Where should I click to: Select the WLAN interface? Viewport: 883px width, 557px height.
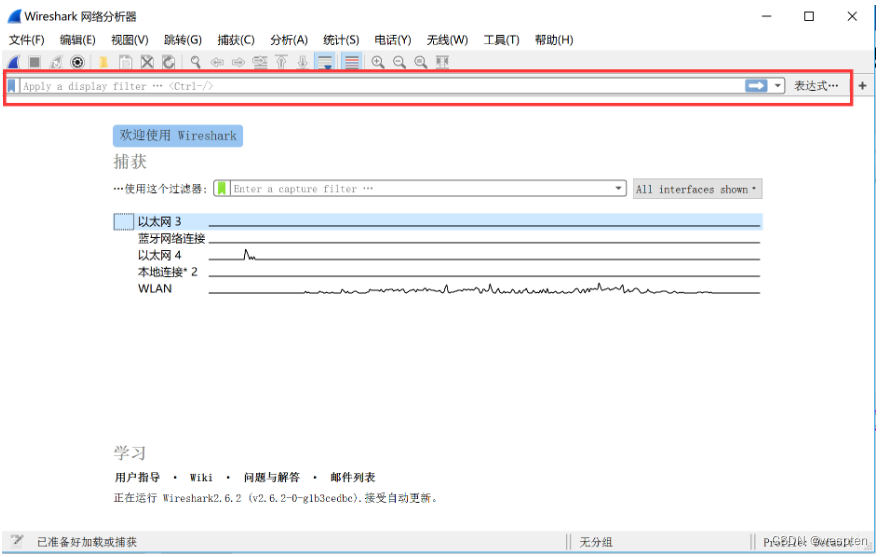438,289
